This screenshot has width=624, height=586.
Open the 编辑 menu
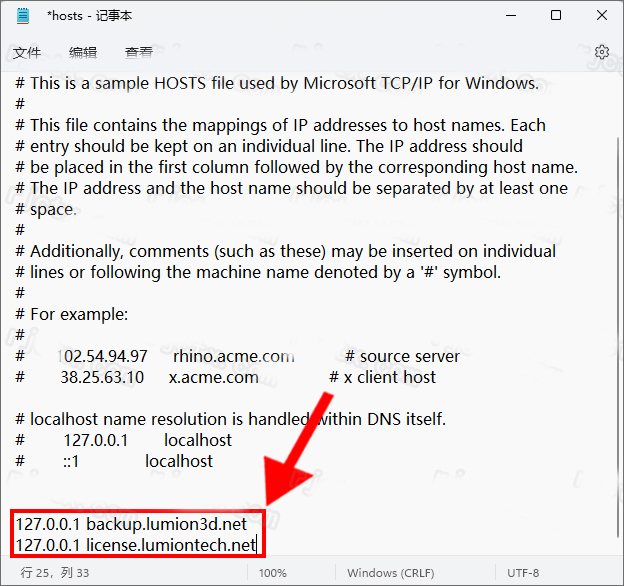pos(83,53)
